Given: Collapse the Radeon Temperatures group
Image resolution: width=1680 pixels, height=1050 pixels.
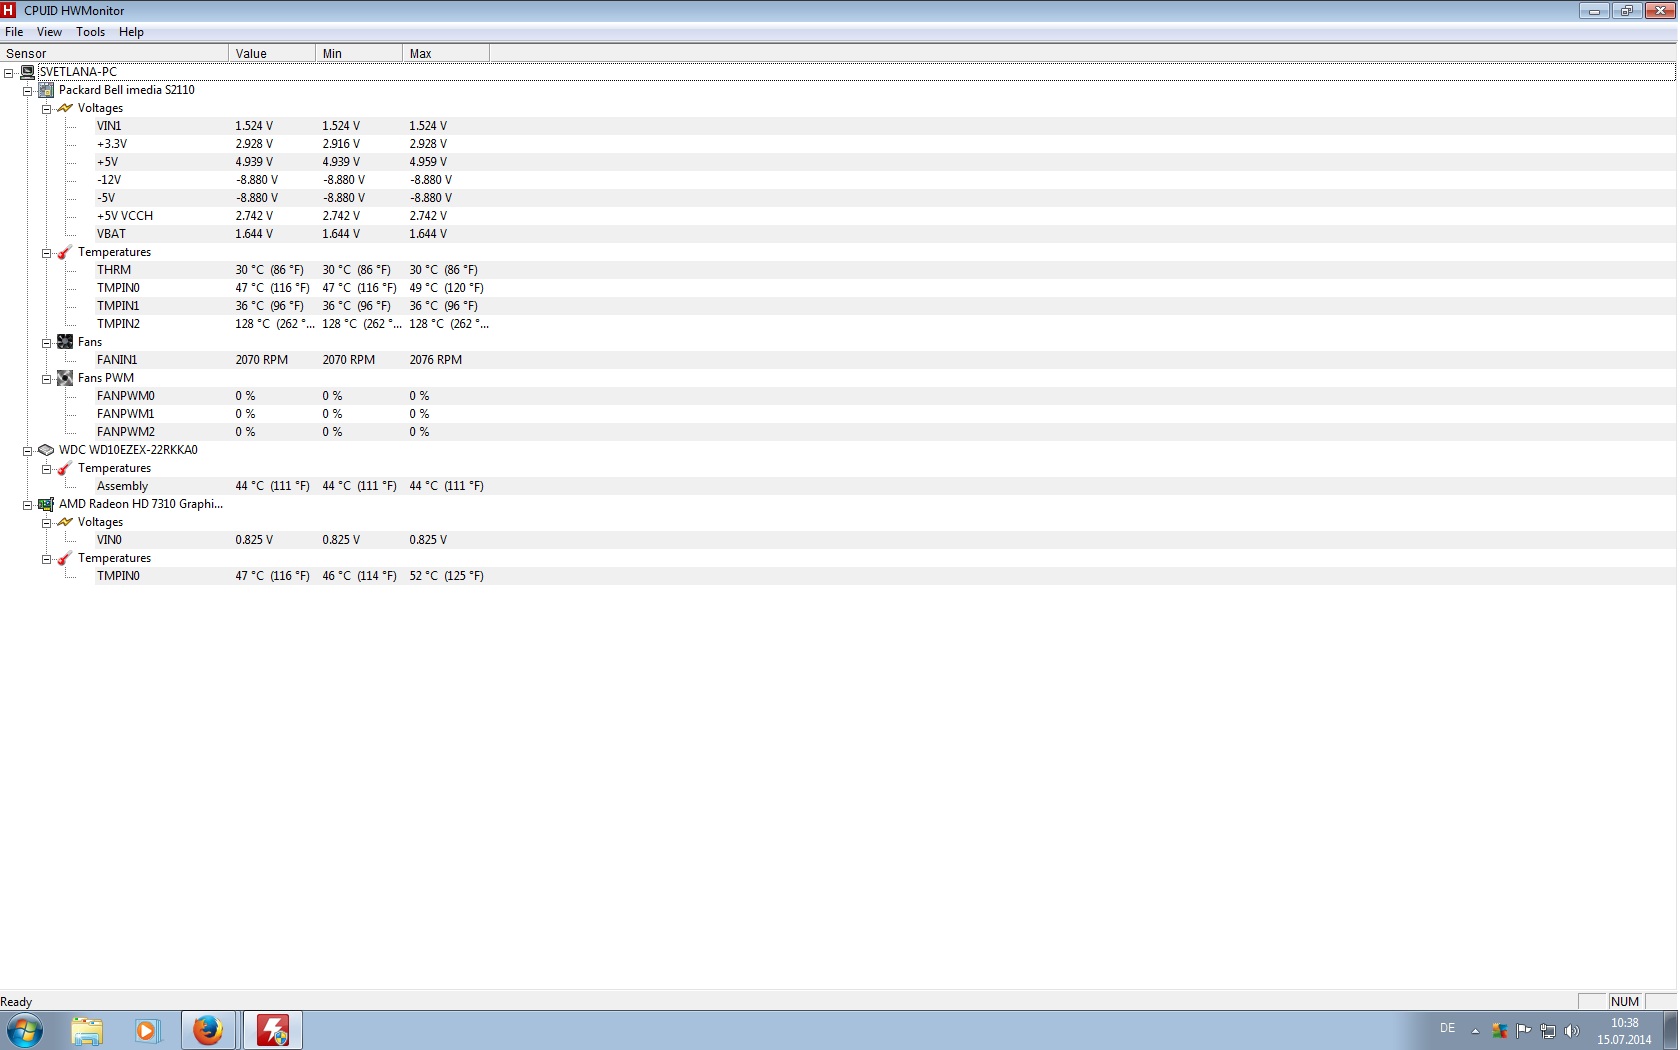Looking at the screenshot, I should click(x=46, y=559).
